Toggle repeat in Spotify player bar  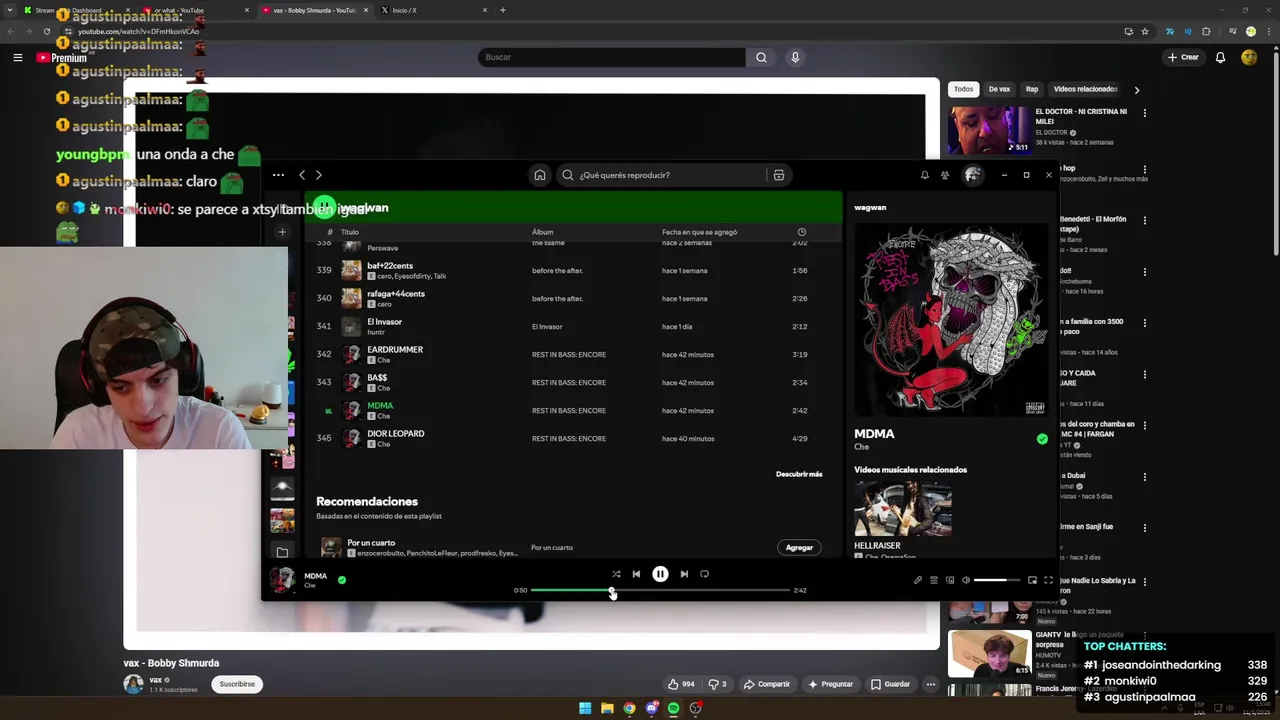(x=705, y=574)
